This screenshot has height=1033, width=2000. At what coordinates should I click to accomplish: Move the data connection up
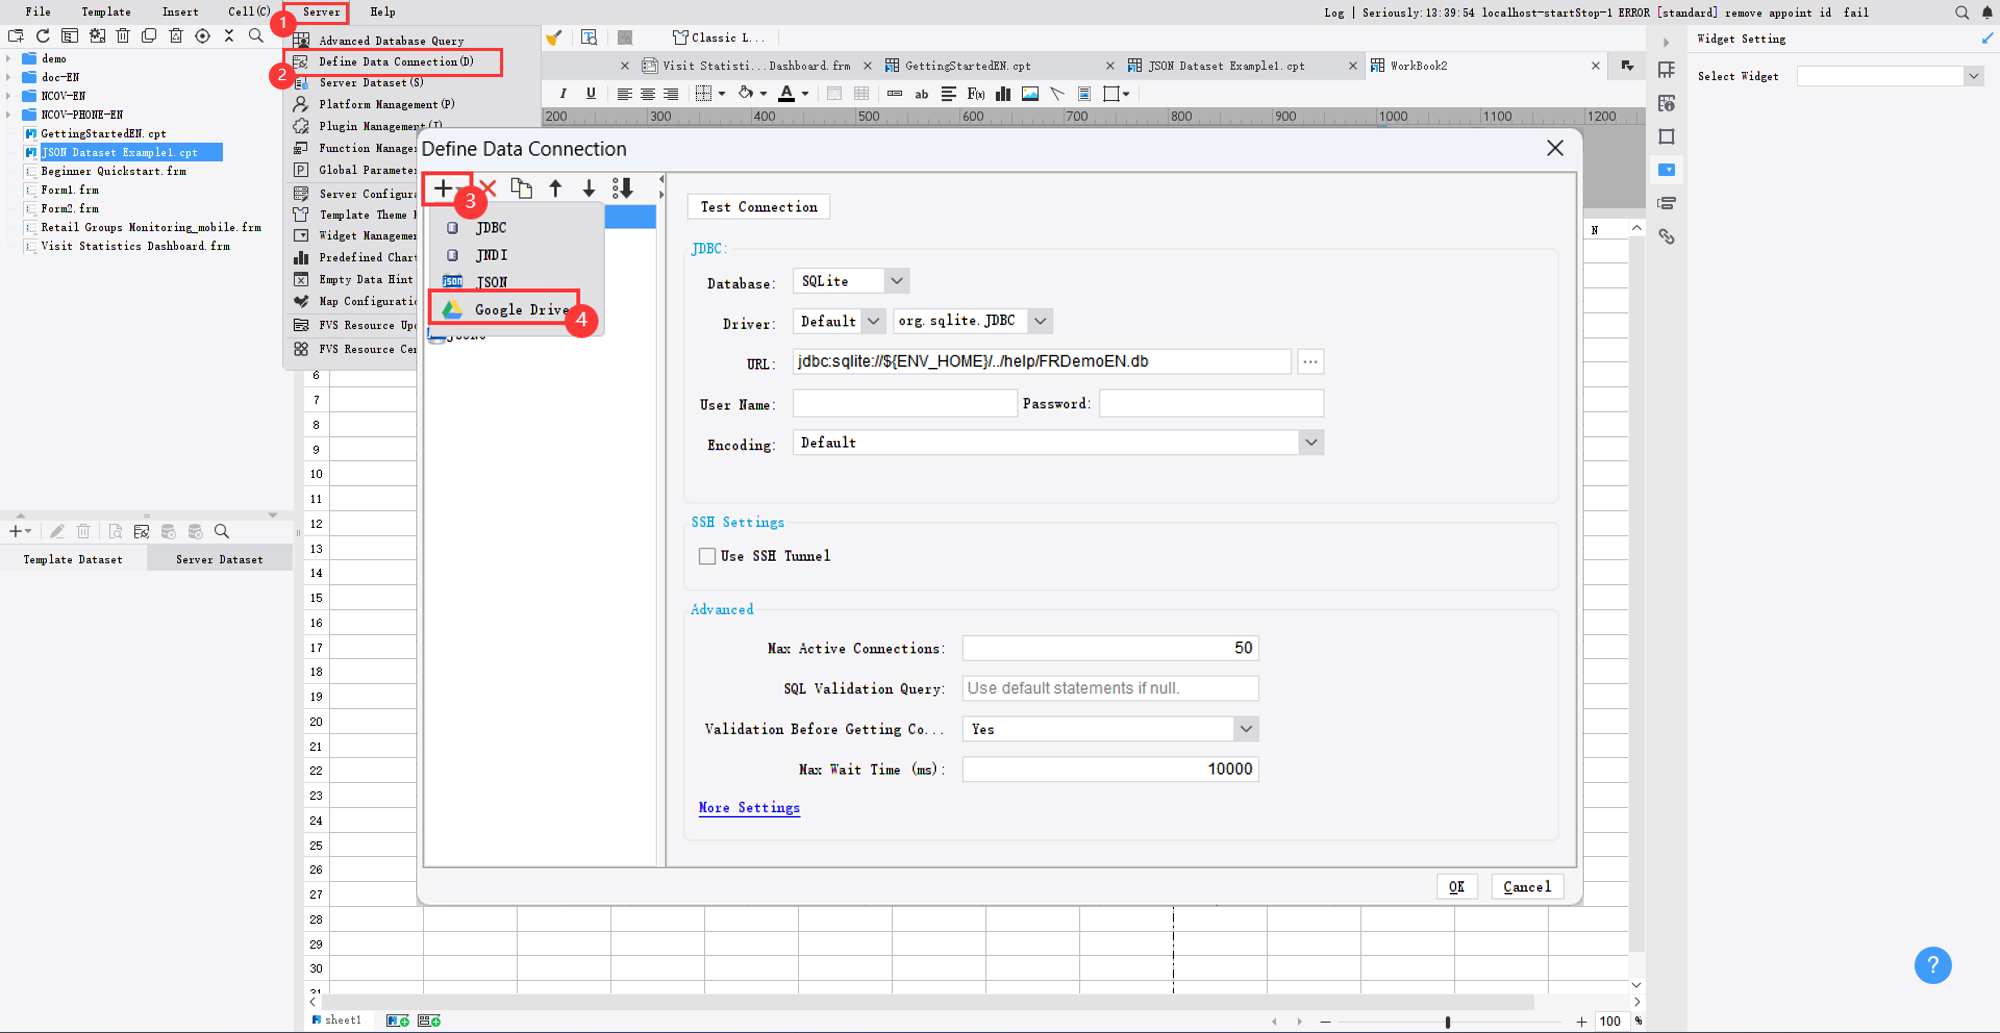[555, 188]
